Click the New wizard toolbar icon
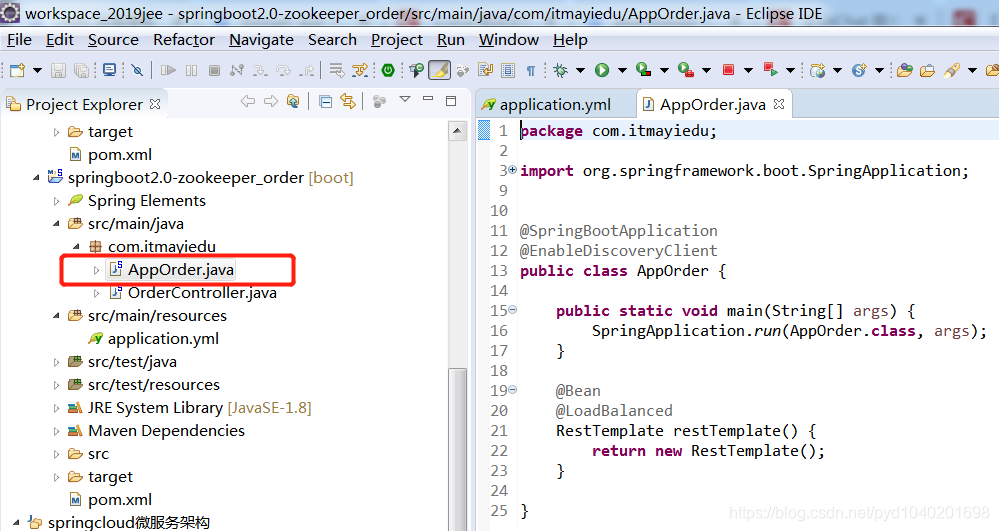This screenshot has width=999, height=531. [17, 70]
